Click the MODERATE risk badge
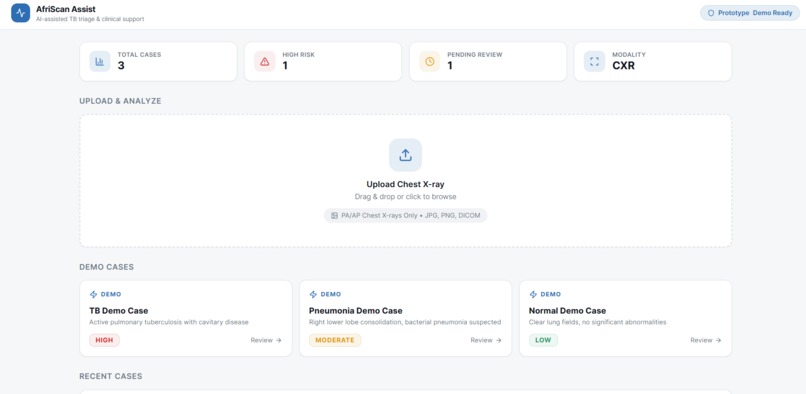Image resolution: width=806 pixels, height=394 pixels. click(x=335, y=340)
